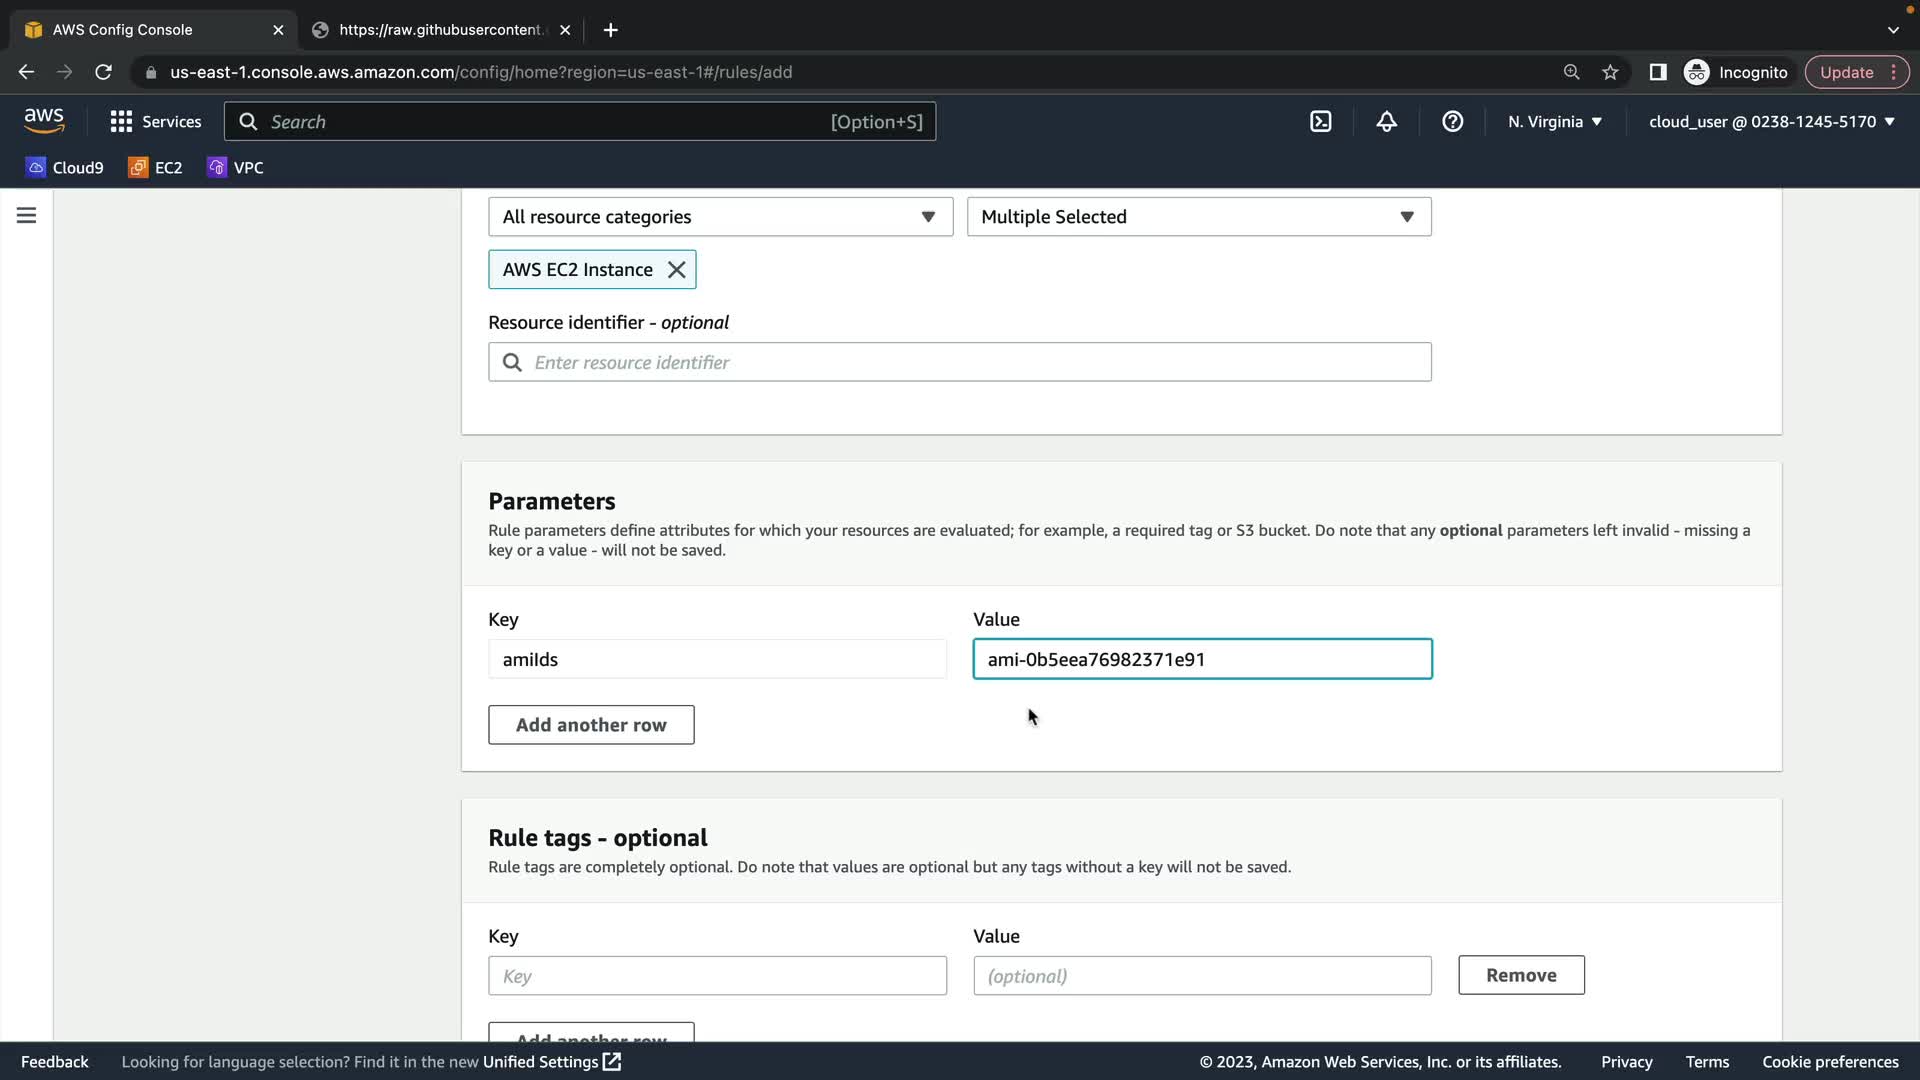Click the Resource identifier search field
Viewport: 1920px width, 1080px height.
(960, 362)
